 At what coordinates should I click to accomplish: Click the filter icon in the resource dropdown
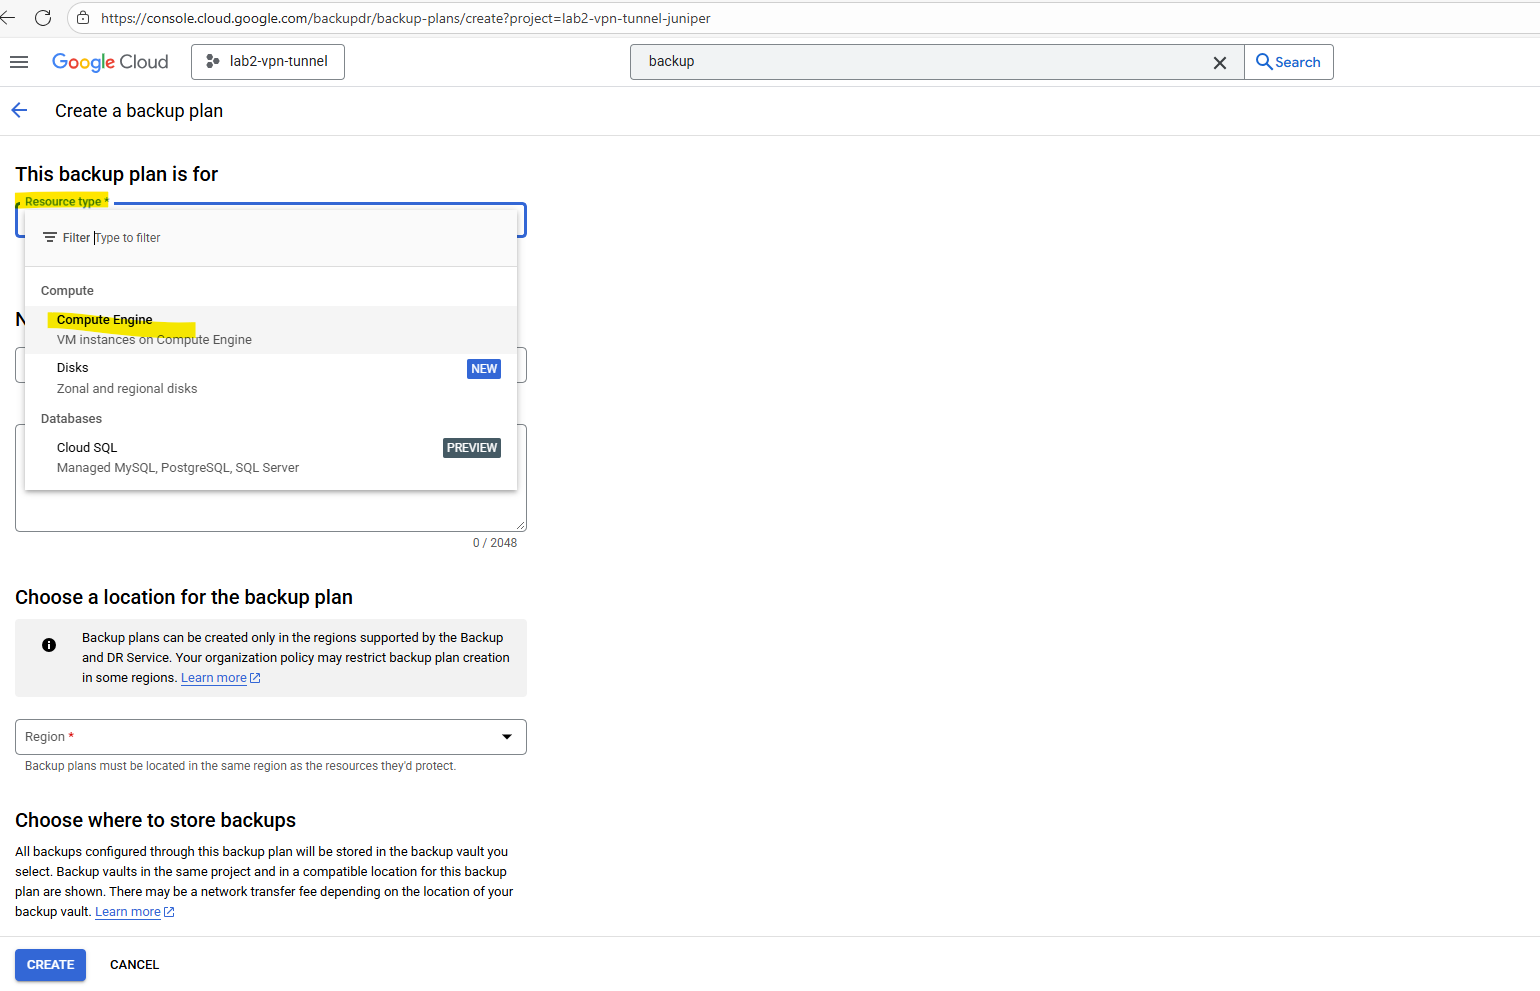(50, 238)
